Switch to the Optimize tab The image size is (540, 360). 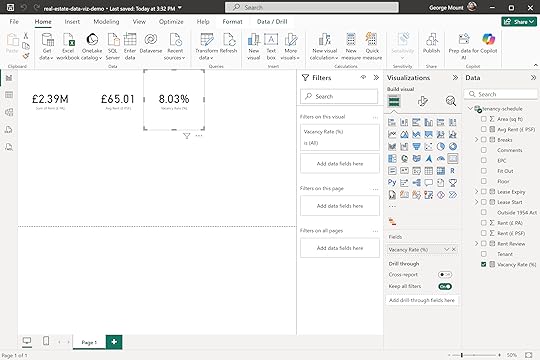click(x=171, y=21)
